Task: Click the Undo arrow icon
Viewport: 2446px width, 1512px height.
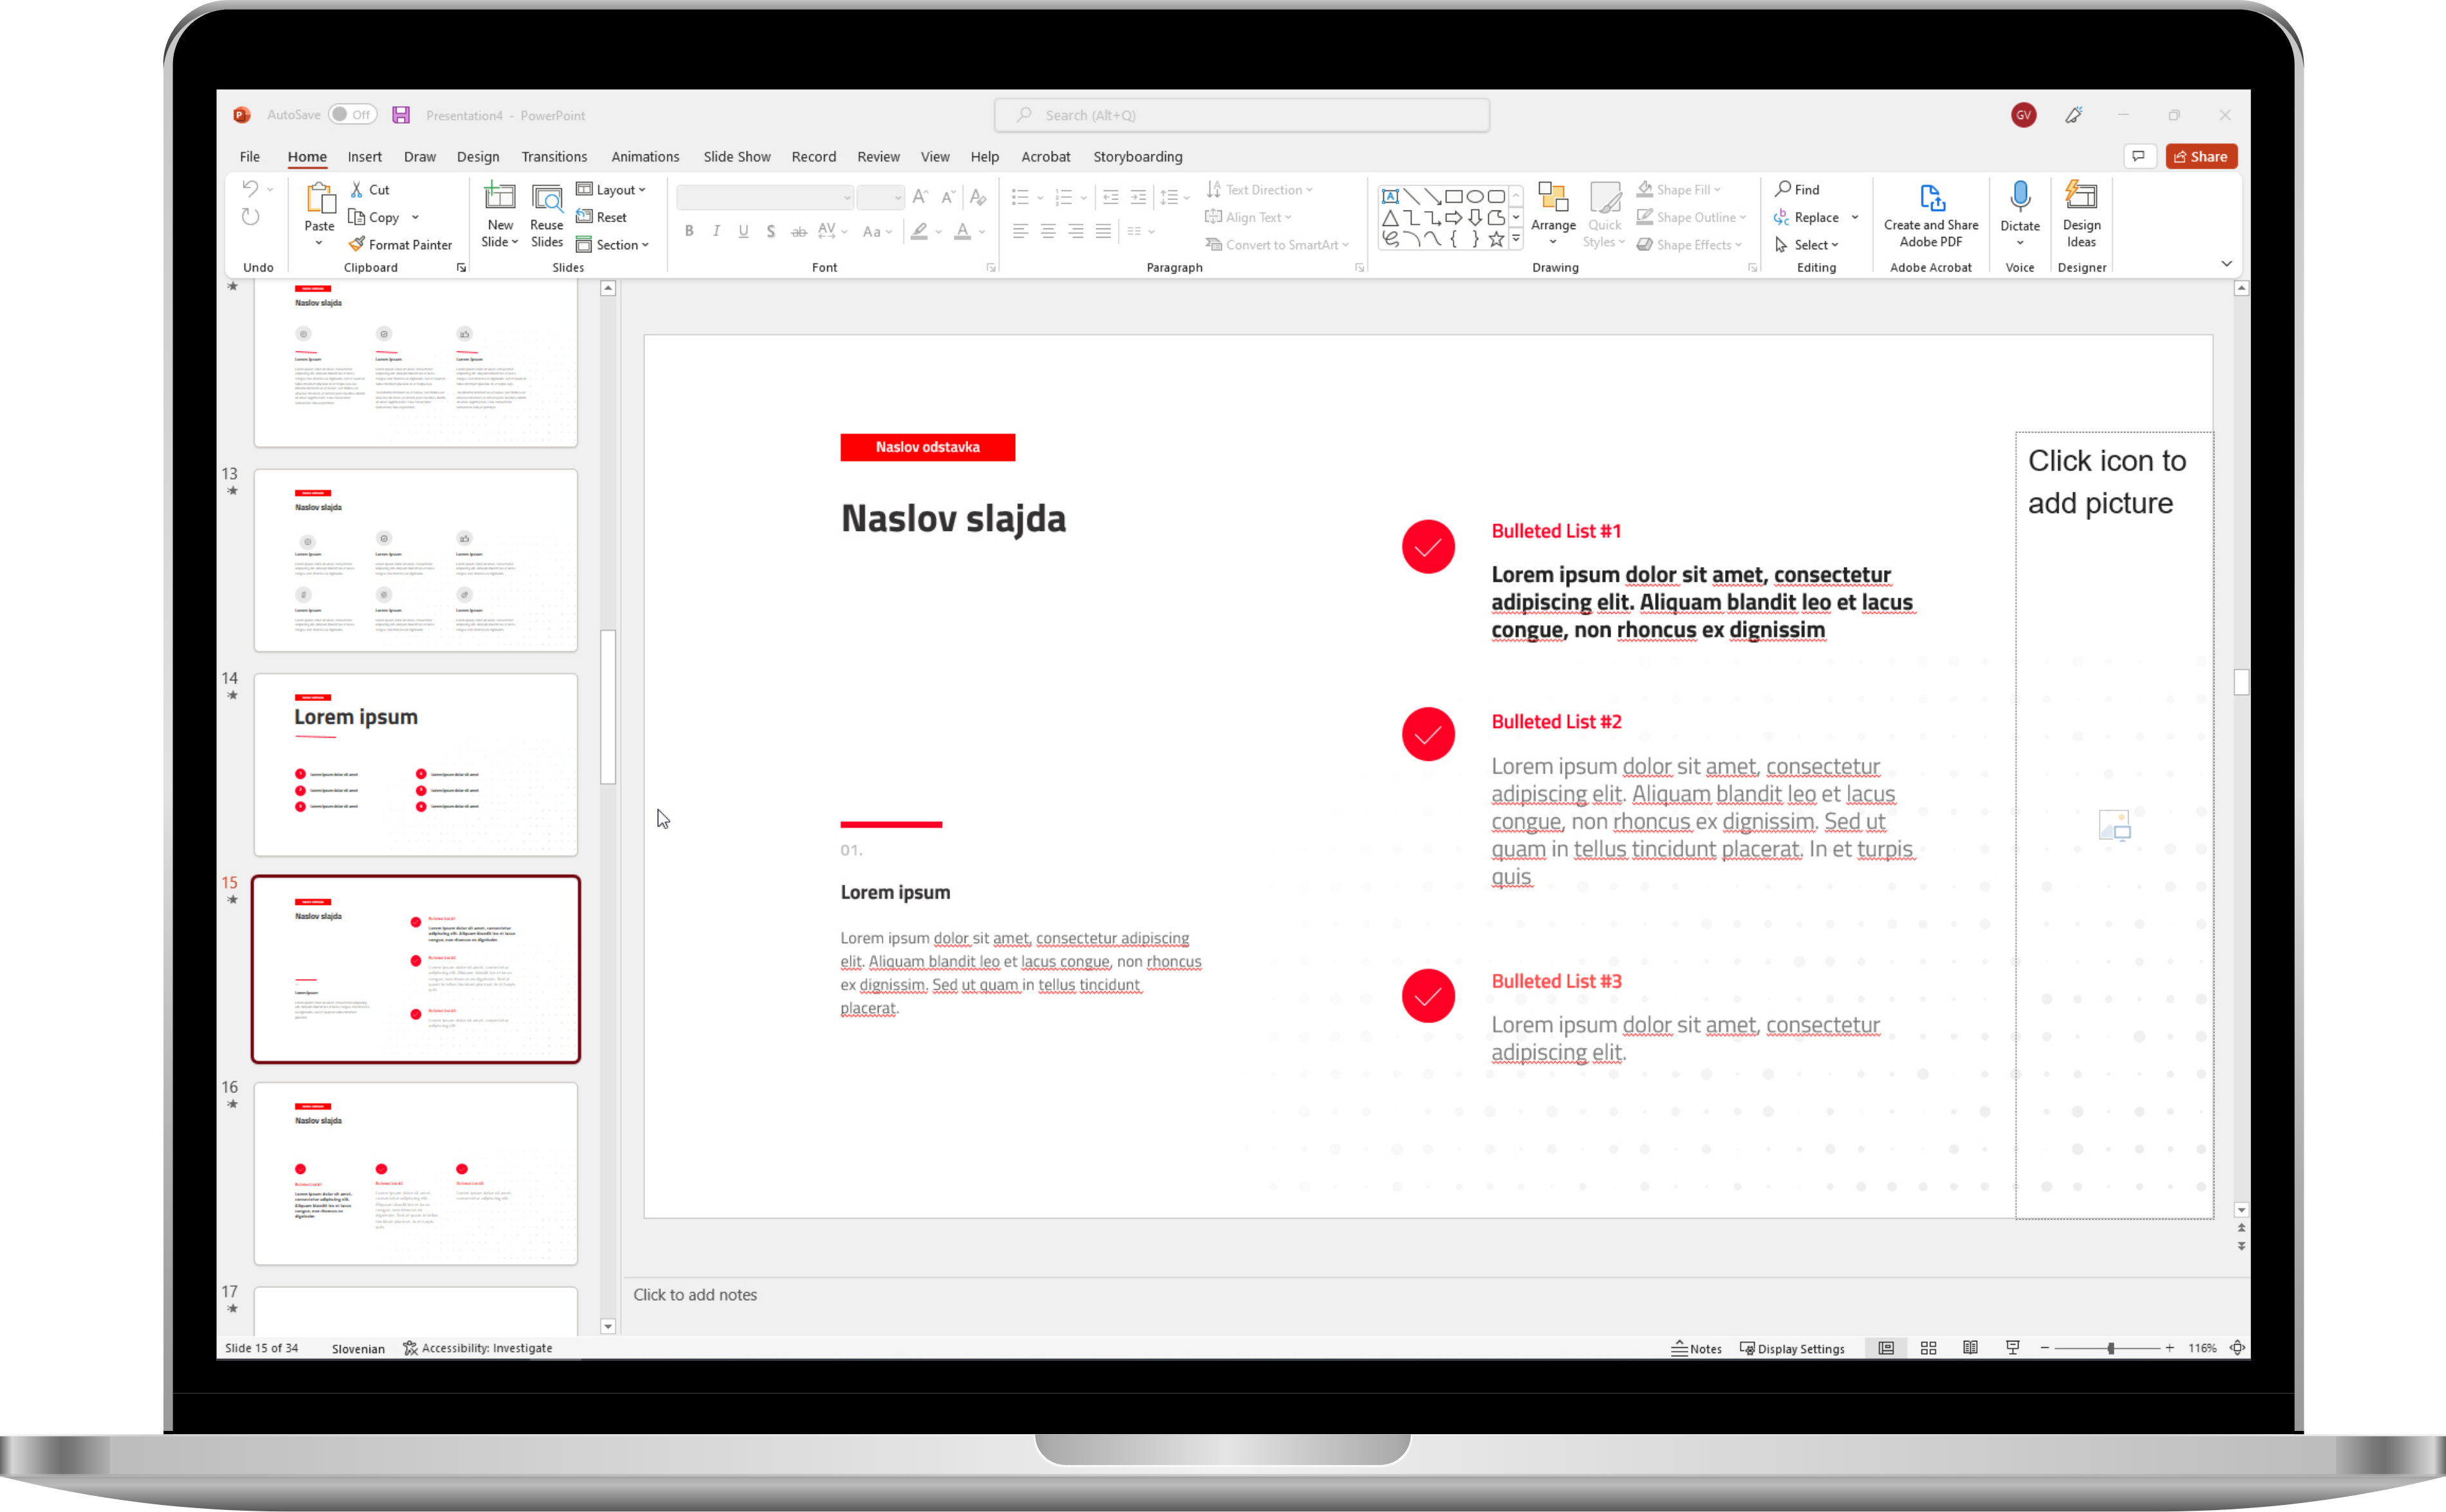Action: click(250, 188)
